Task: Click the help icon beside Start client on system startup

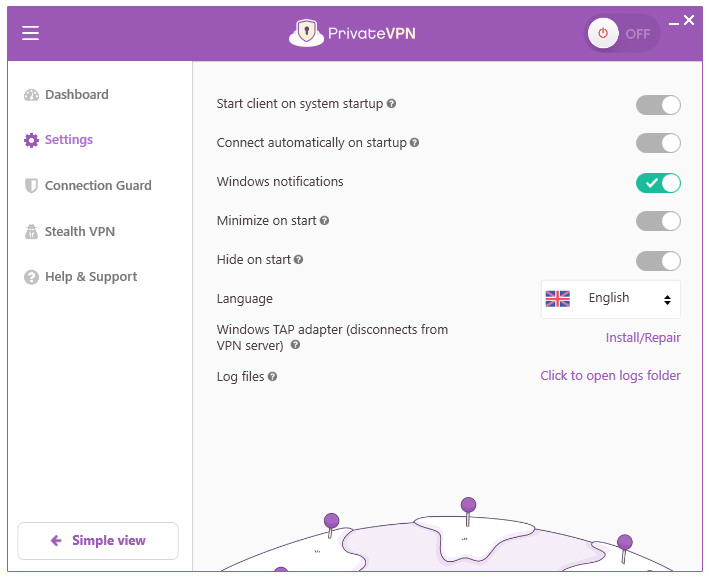Action: 392,104
